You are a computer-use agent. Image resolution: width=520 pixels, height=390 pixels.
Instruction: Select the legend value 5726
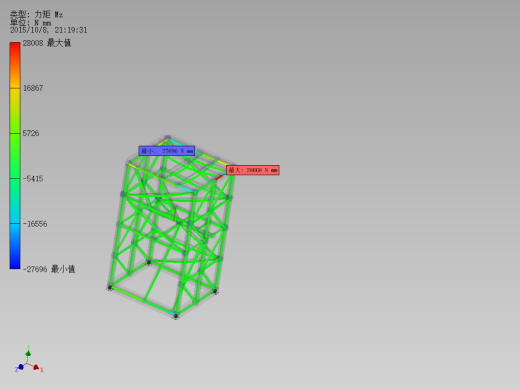click(31, 133)
